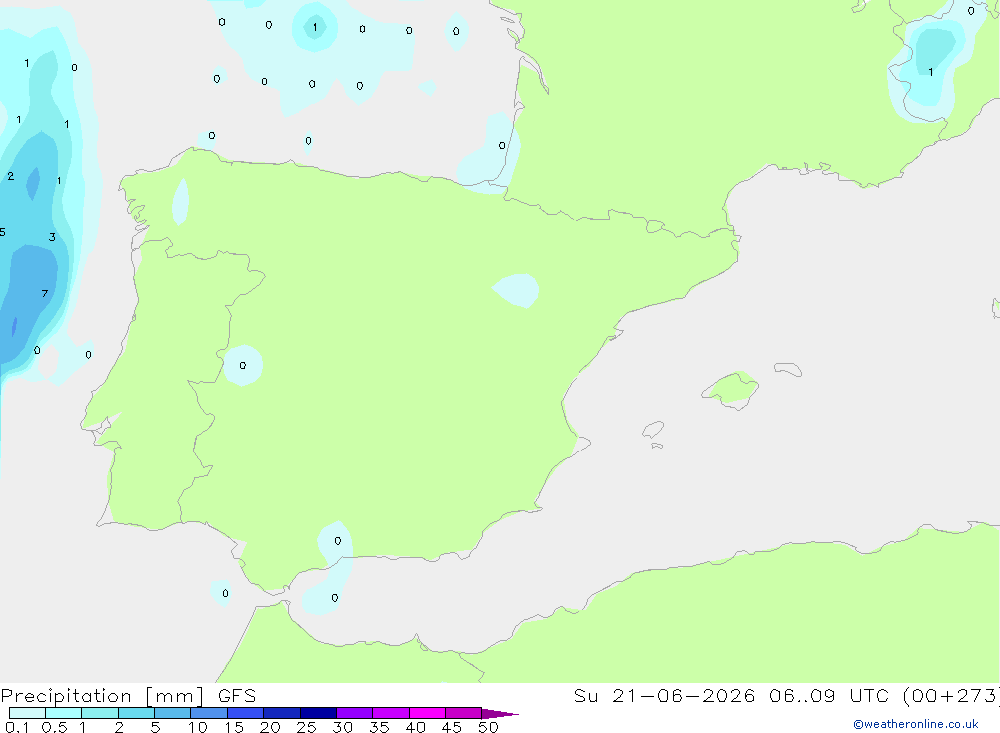Pick the 2–5 mm legend color box
This screenshot has width=1000, height=733.
point(136,713)
